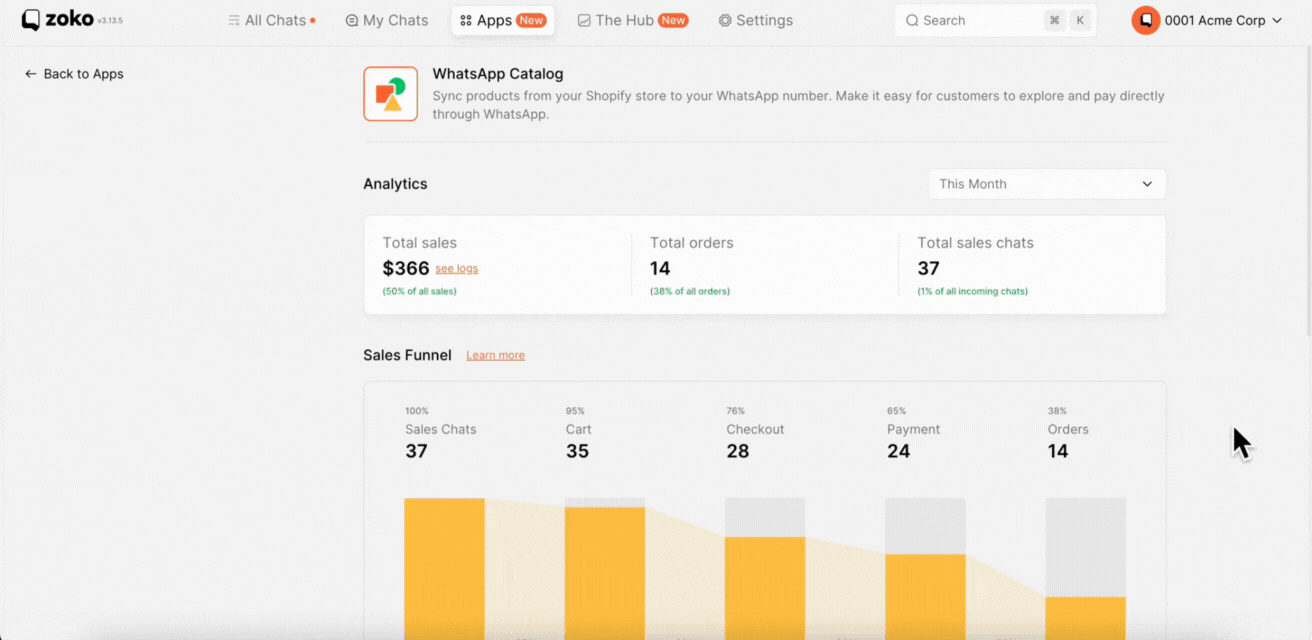Click the Sales Chats funnel bar
1312x640 pixels.
[444, 568]
